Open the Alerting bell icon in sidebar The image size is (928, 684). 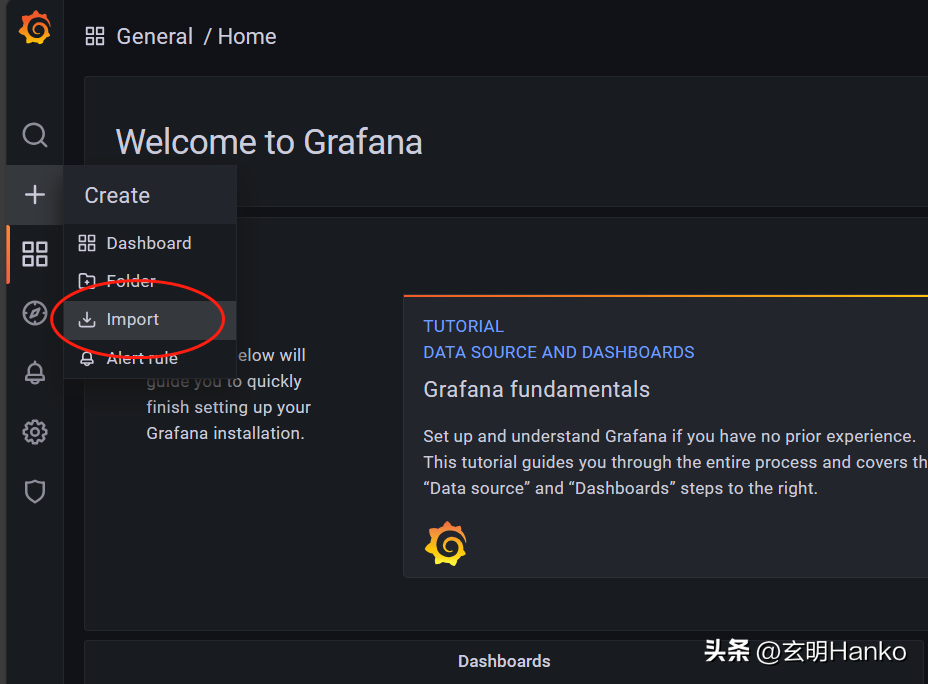[x=35, y=373]
